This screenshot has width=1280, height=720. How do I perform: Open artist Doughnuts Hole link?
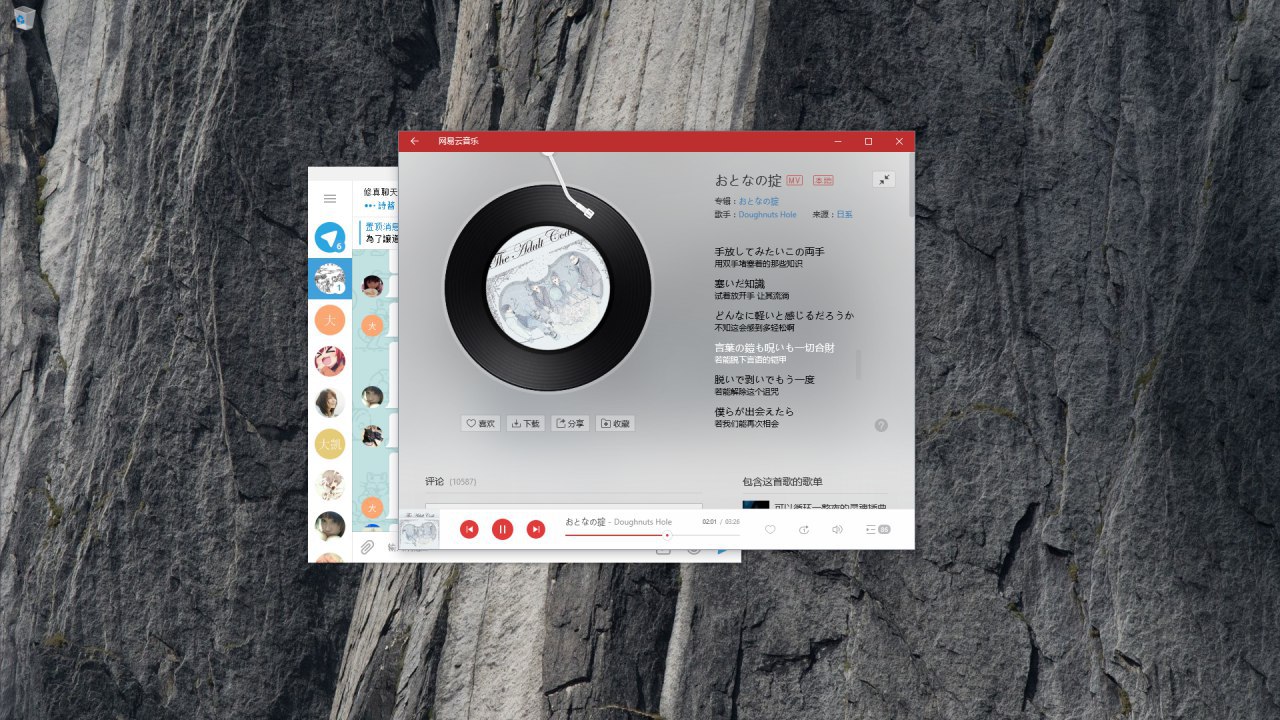[767, 214]
